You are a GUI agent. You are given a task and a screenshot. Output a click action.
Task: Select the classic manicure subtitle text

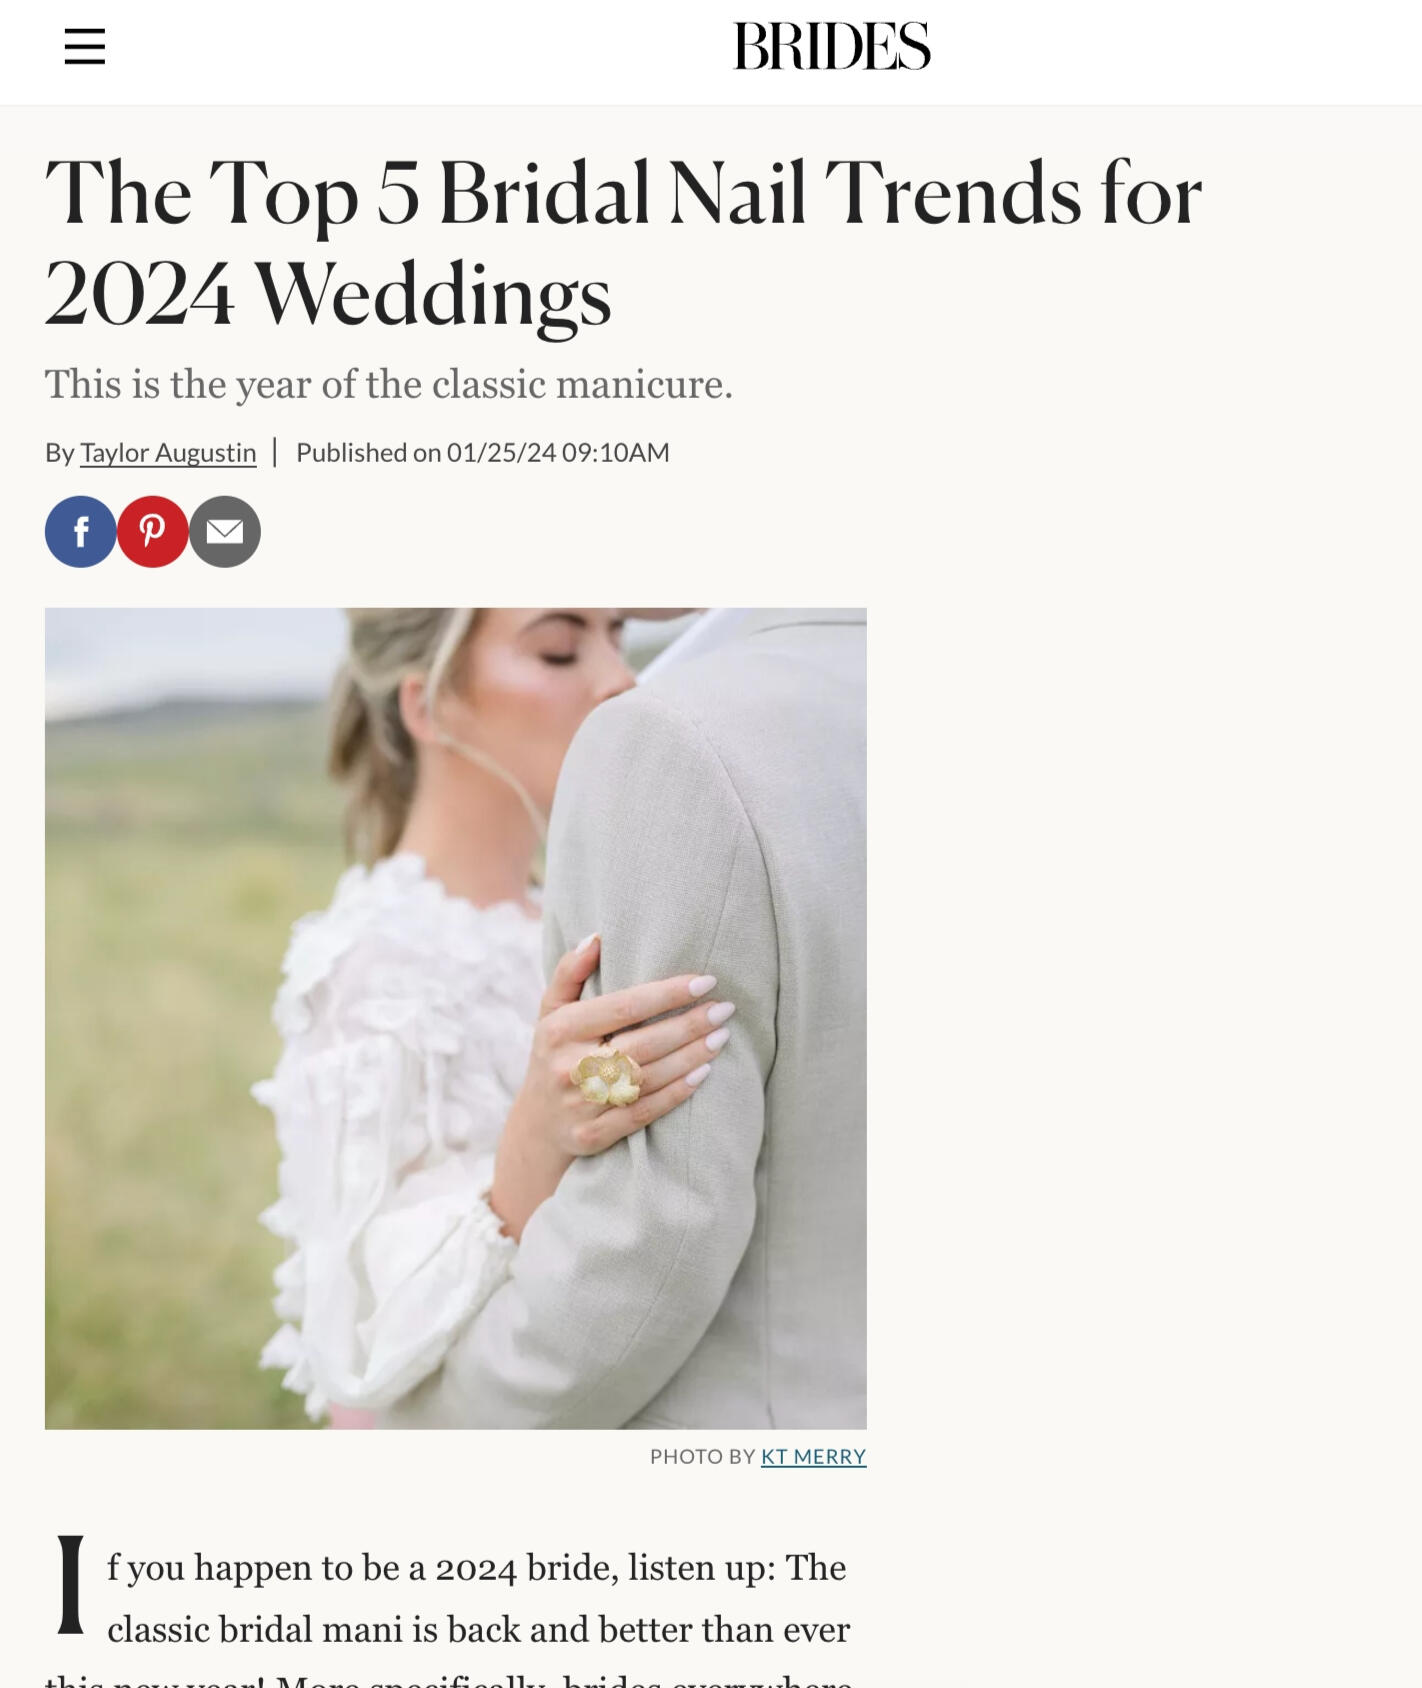[x=389, y=384]
